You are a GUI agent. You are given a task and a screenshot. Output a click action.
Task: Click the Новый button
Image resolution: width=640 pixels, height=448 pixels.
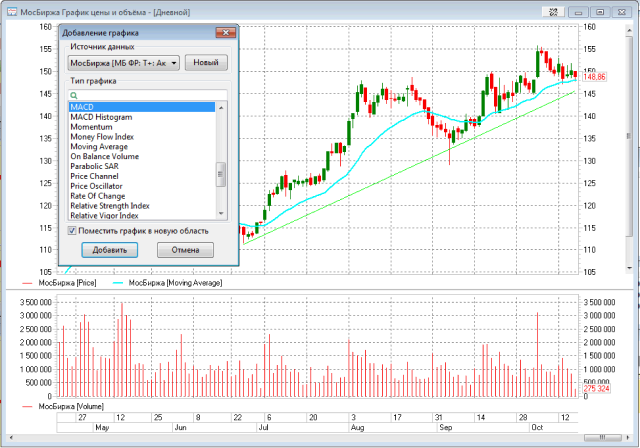pos(206,63)
